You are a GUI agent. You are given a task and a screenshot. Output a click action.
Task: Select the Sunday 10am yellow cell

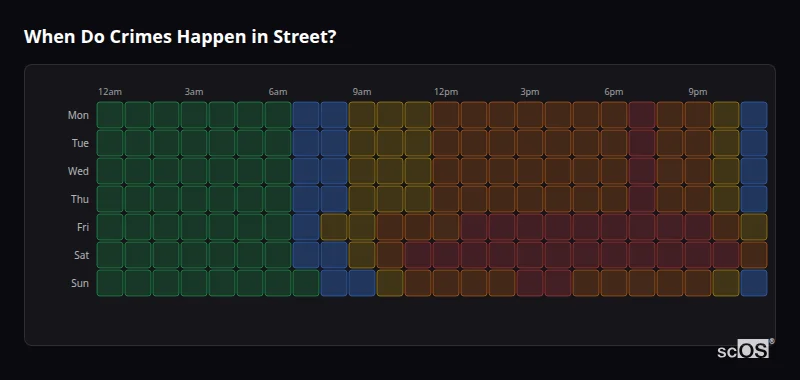pos(390,283)
